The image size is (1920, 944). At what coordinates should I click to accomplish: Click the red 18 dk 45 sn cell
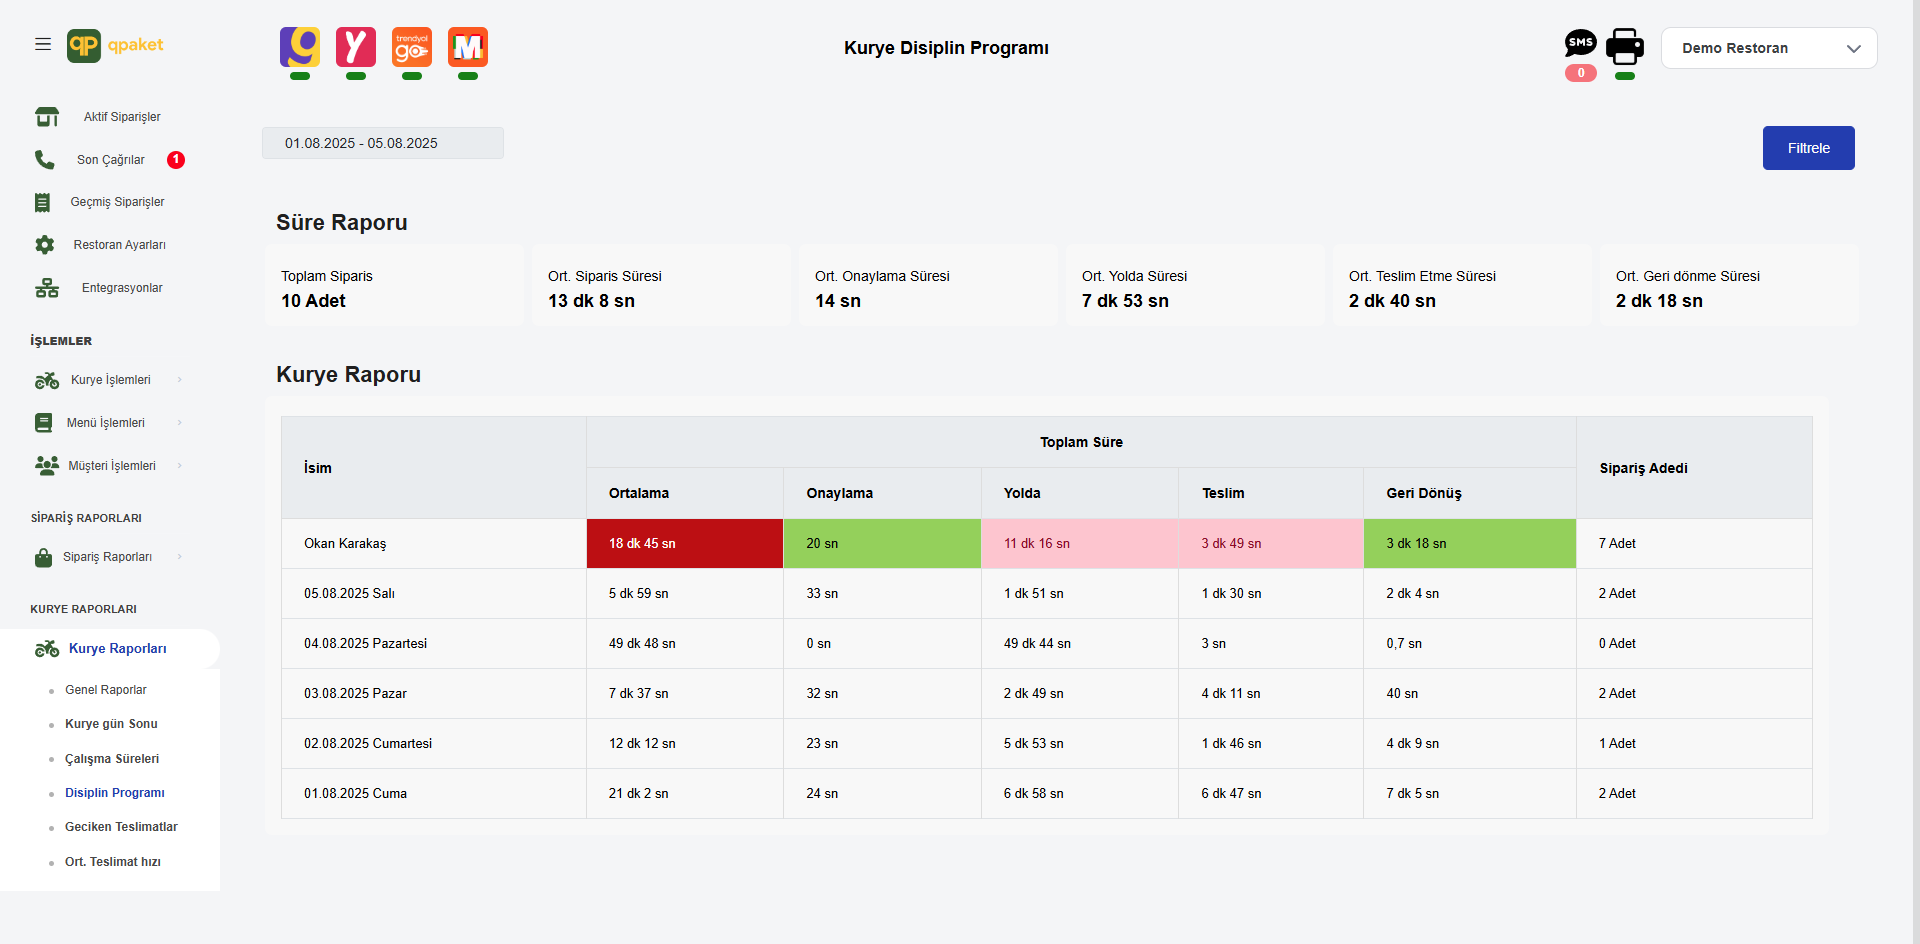point(684,544)
